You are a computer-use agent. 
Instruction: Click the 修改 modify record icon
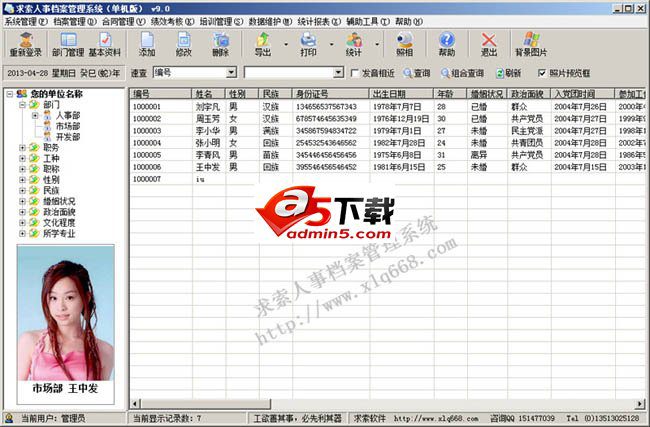(x=183, y=44)
